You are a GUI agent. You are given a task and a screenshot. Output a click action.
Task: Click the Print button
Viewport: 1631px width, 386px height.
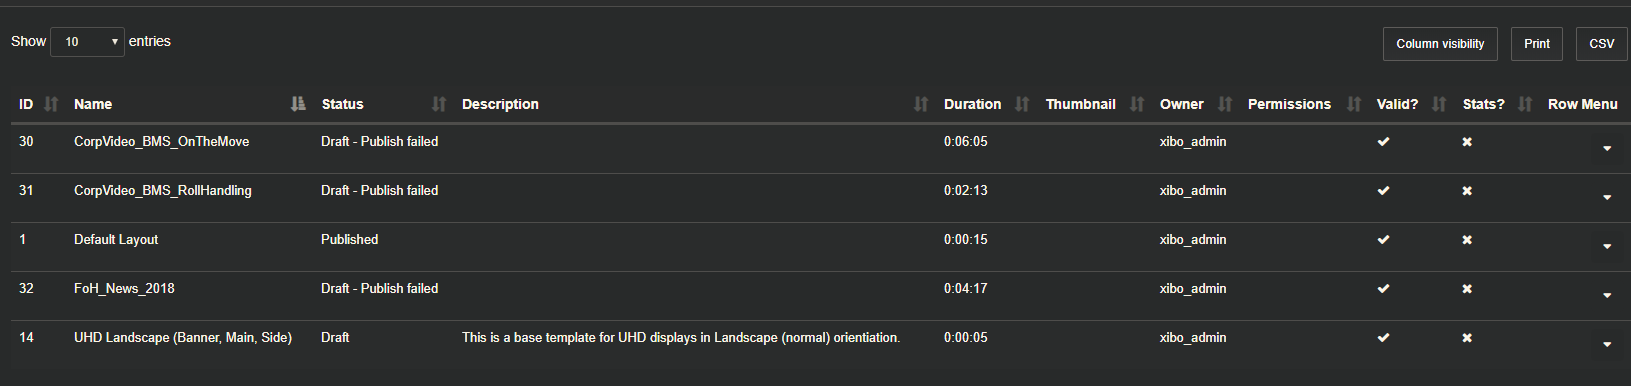click(x=1537, y=44)
